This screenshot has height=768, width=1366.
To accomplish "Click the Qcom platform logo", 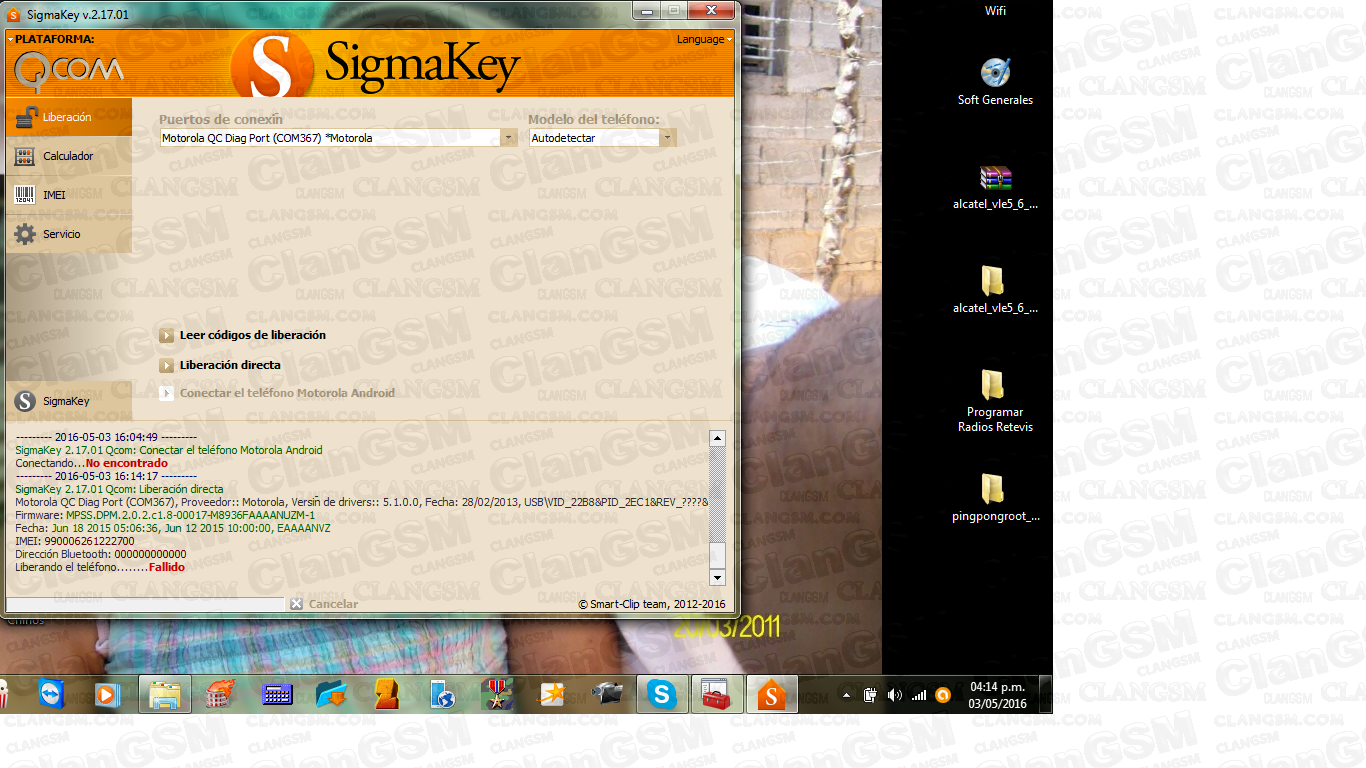I will point(68,69).
